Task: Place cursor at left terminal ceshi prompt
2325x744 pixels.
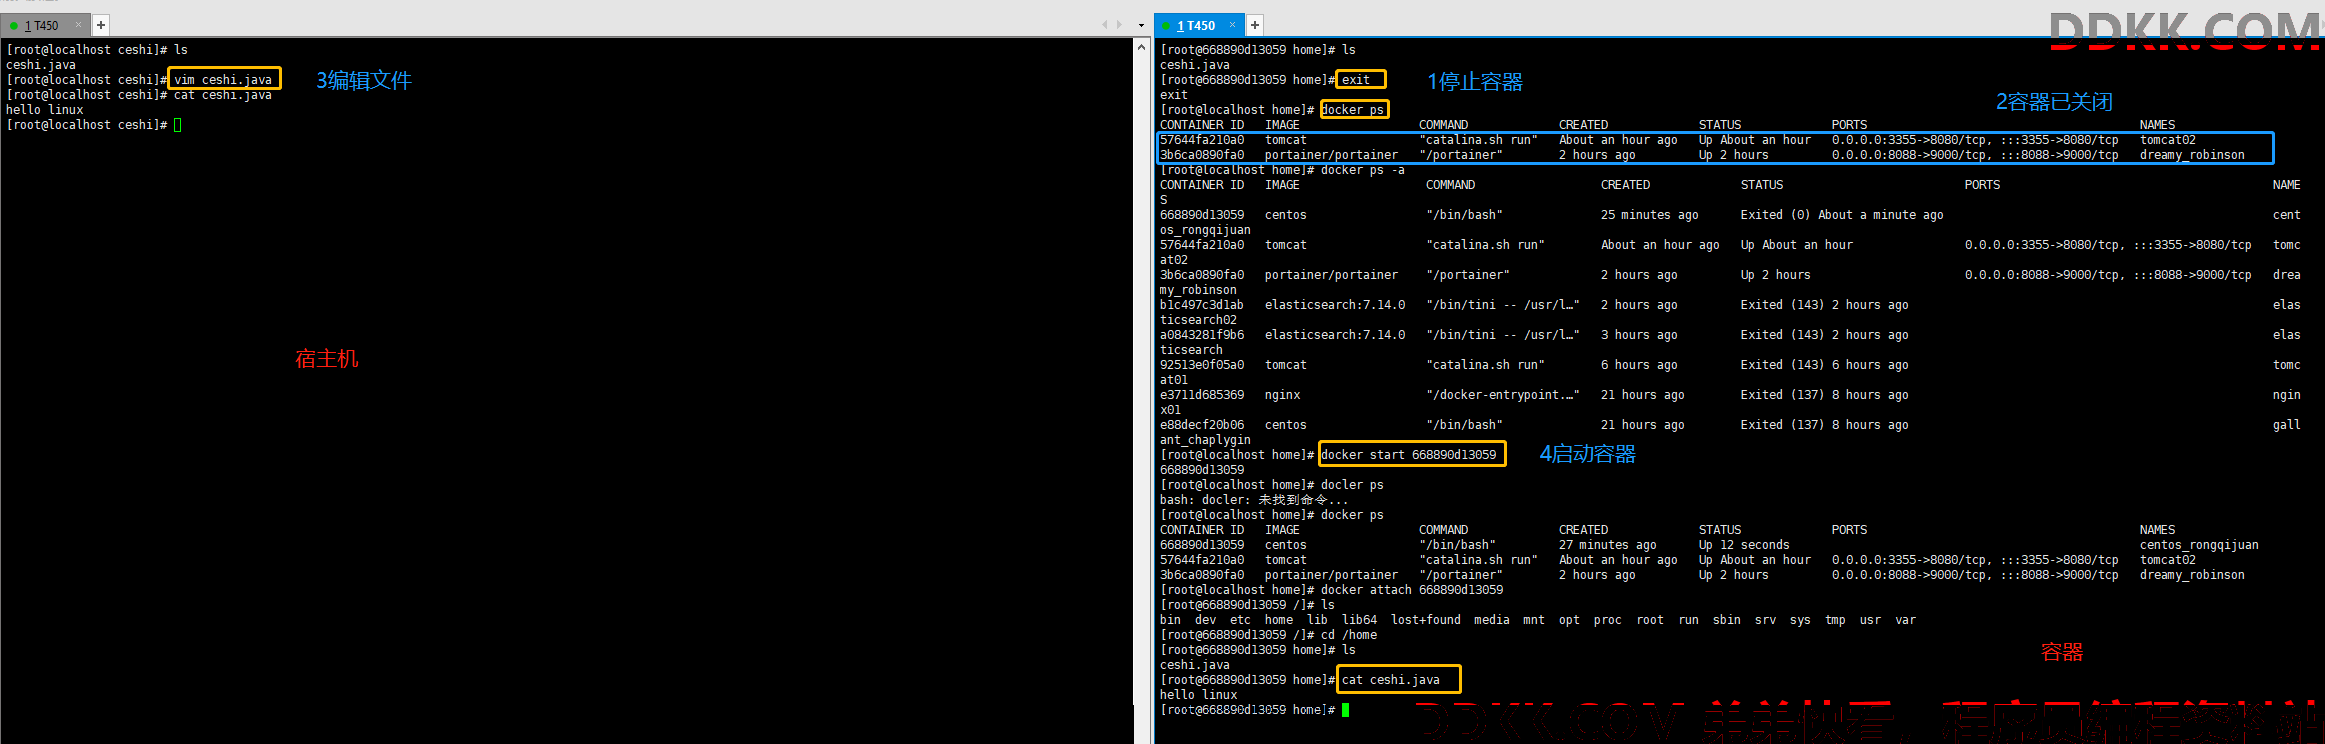Action: click(x=178, y=125)
